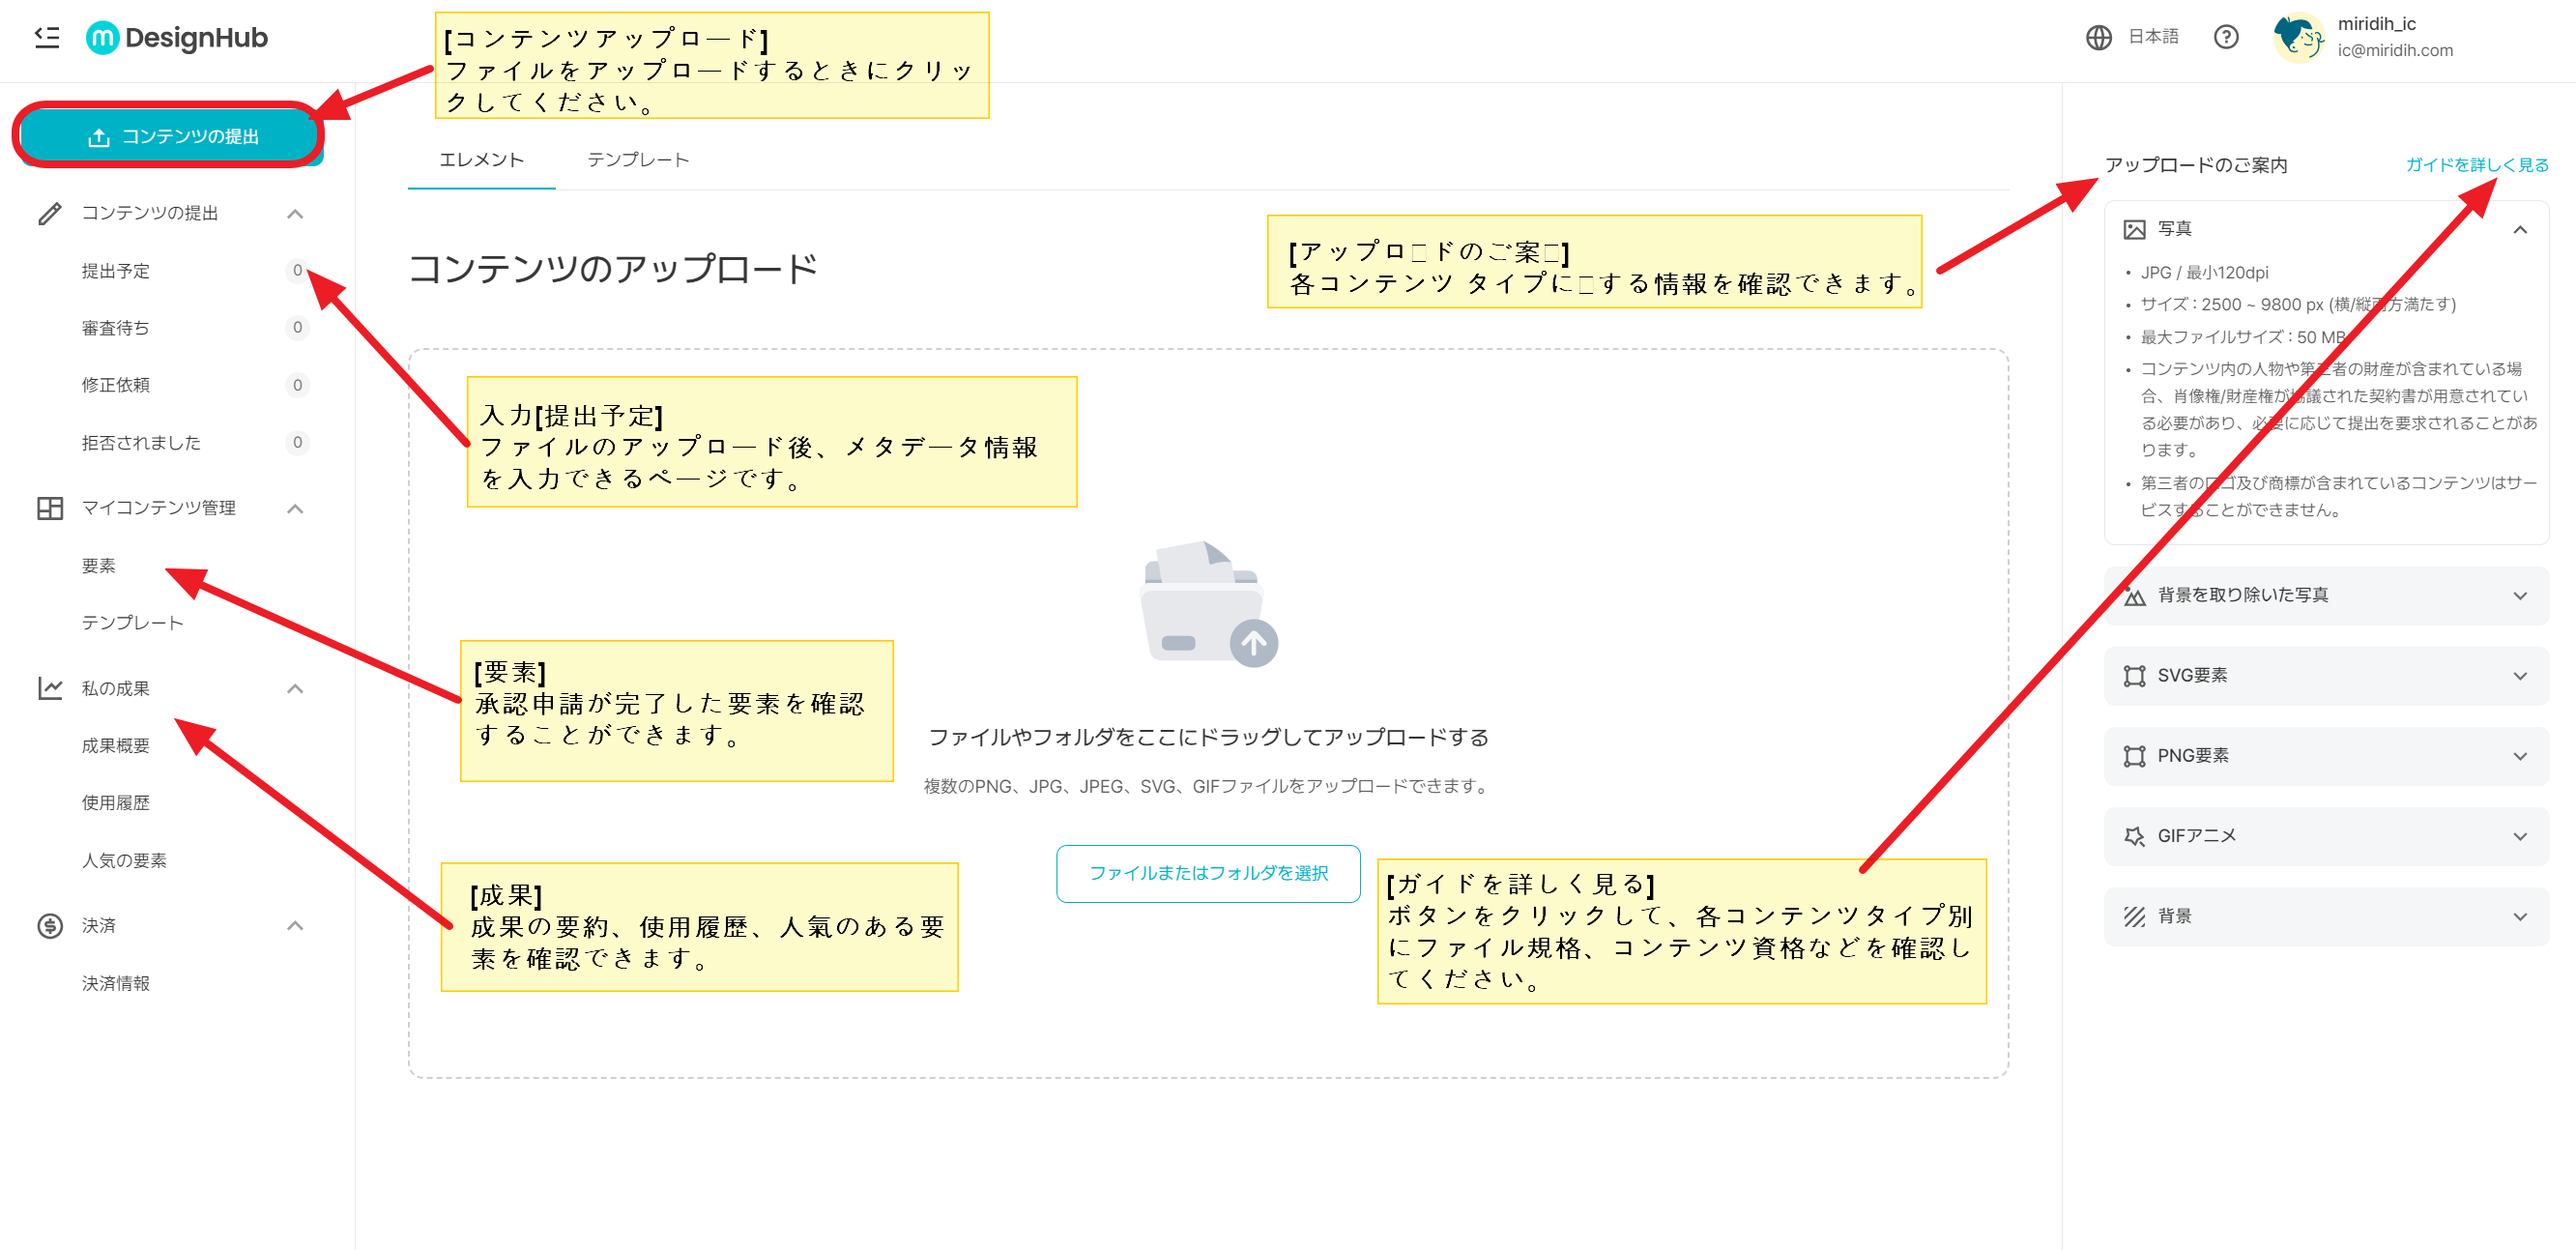Open the DesignHub logo home page

tap(176, 38)
